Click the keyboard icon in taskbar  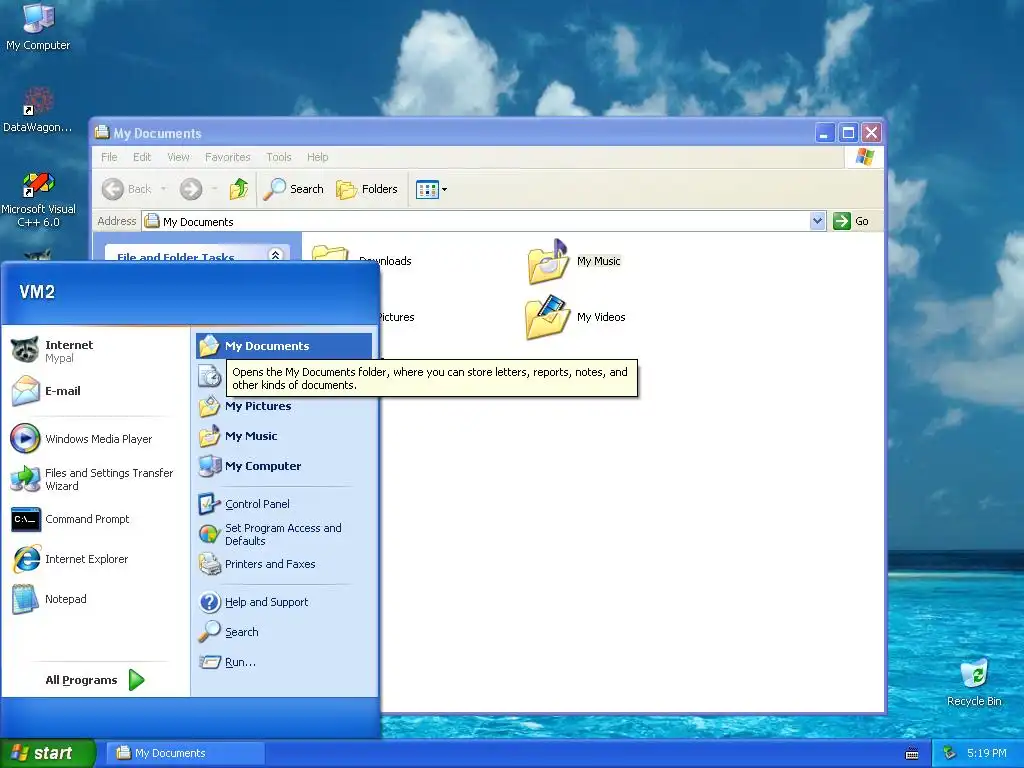912,754
